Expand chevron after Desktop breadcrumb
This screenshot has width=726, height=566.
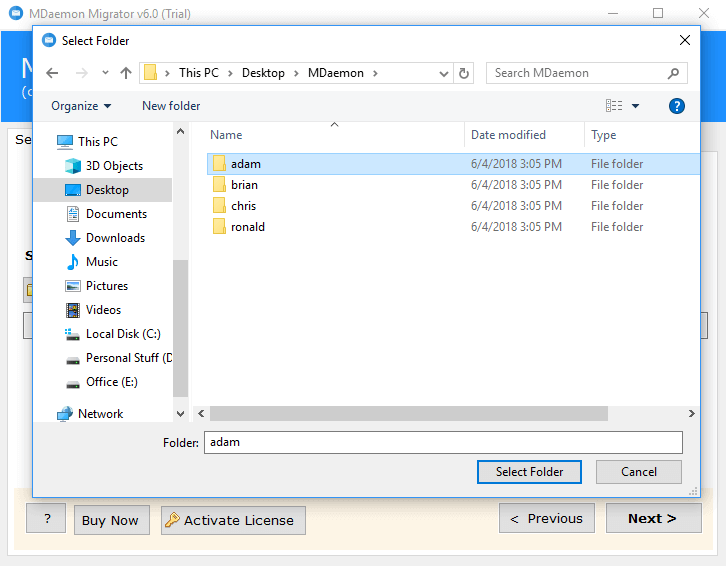pos(296,73)
